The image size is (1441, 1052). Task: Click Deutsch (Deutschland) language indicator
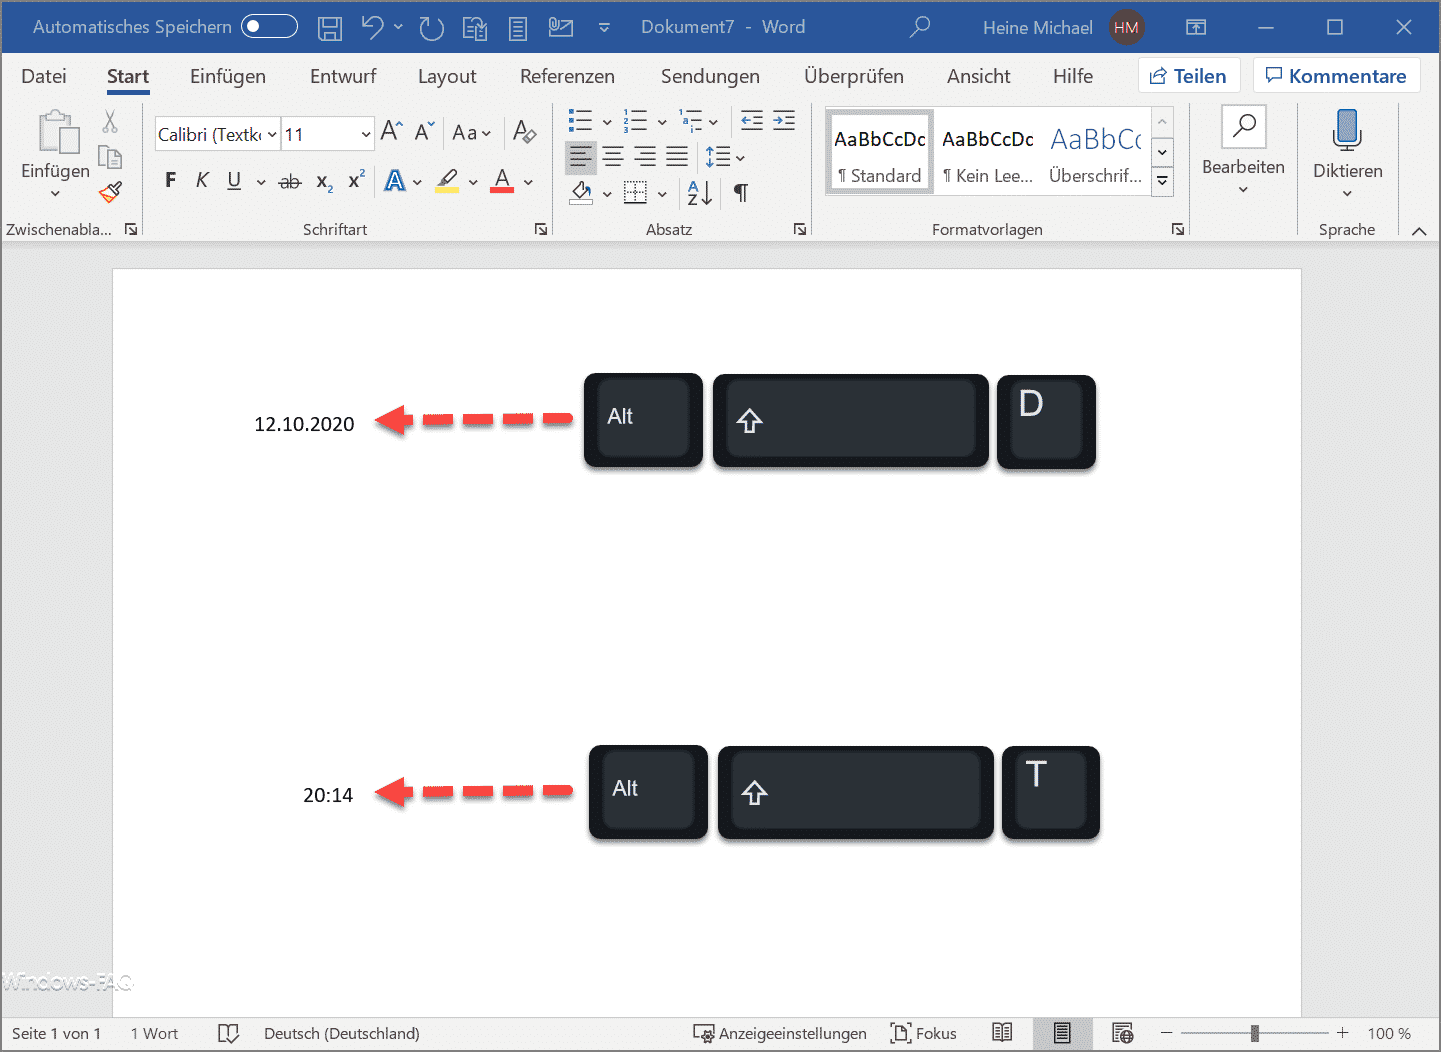point(342,1033)
